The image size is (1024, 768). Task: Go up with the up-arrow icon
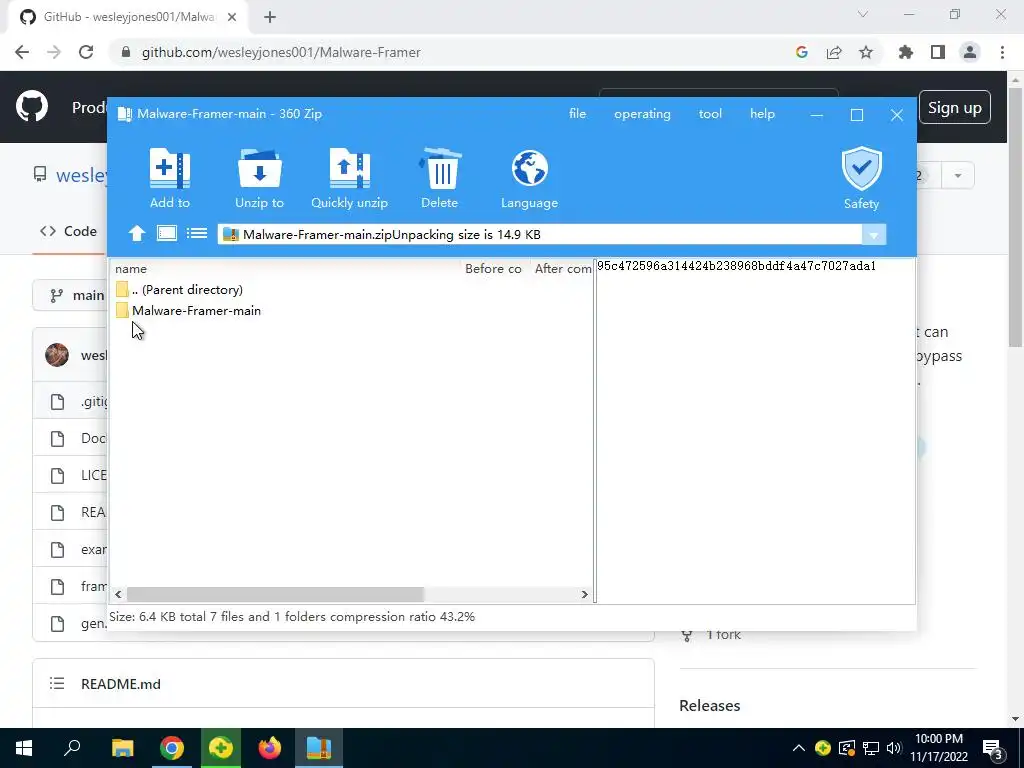click(x=136, y=233)
